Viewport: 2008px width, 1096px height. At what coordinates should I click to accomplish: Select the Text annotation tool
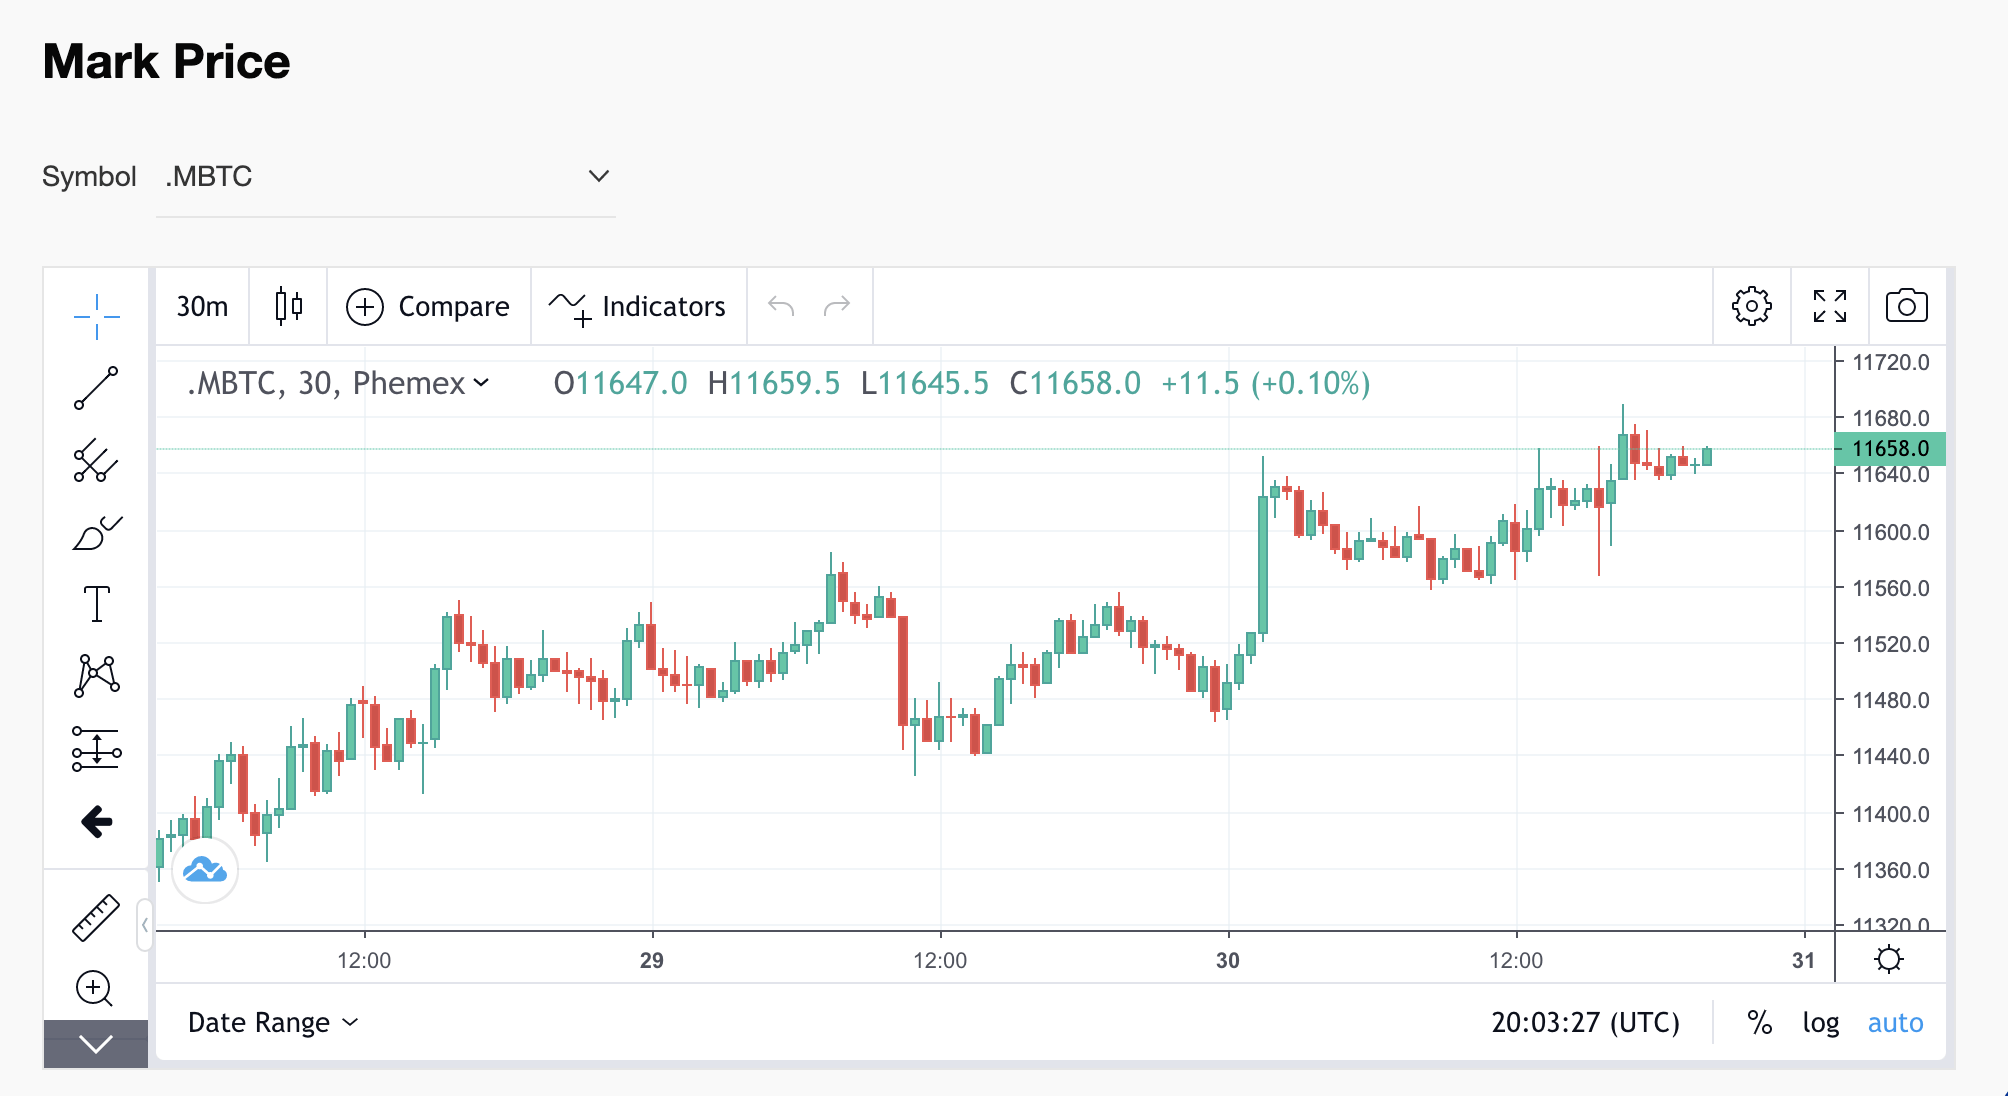(96, 604)
